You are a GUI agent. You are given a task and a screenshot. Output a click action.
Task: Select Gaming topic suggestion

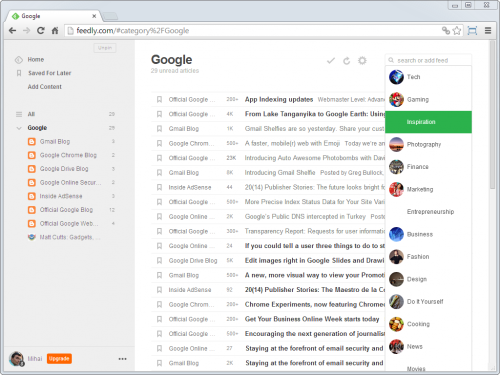click(x=428, y=100)
